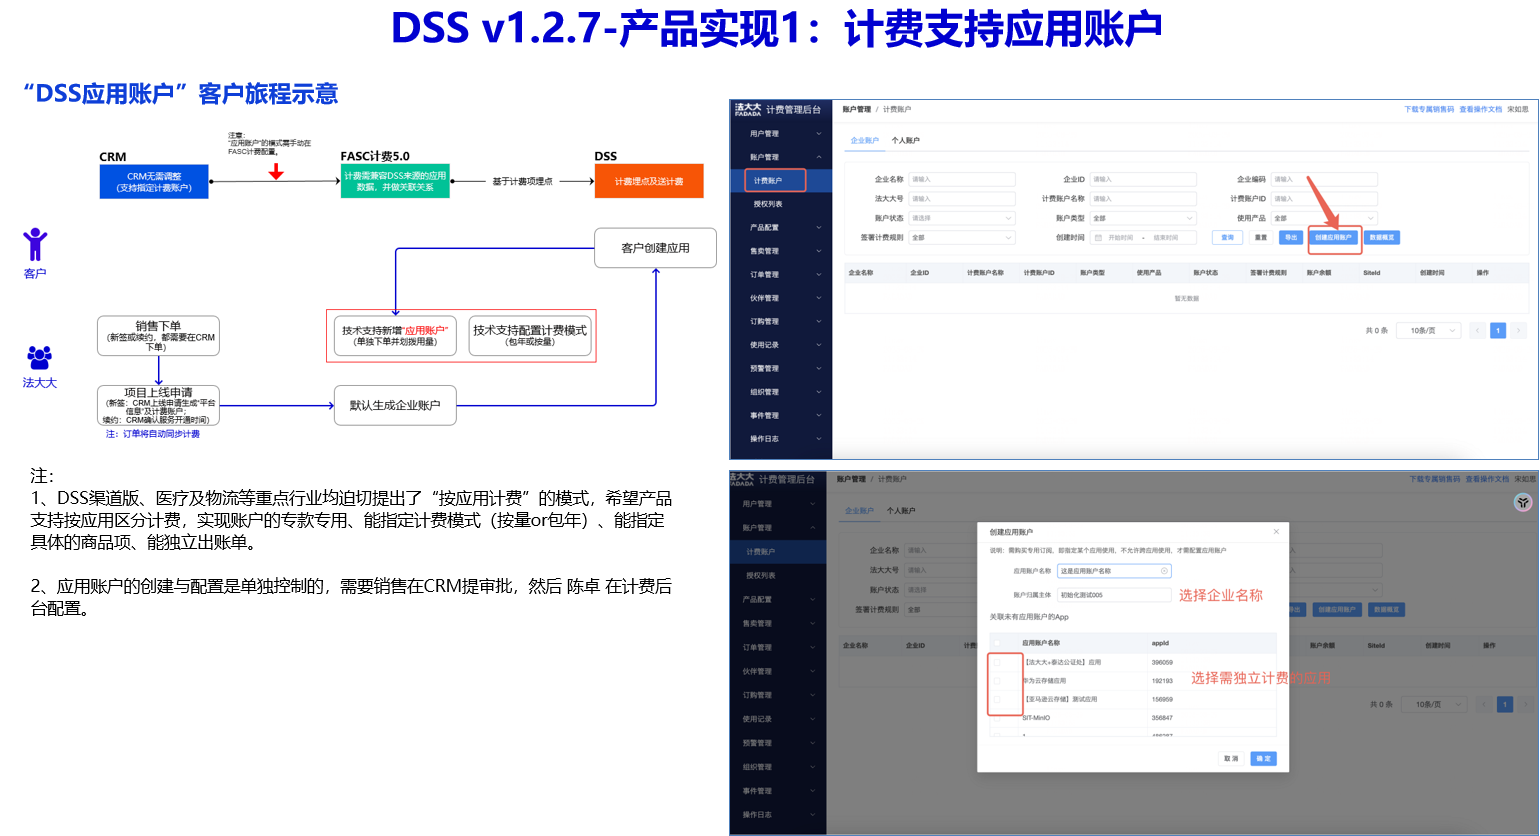Click the 计费账户ID input field
Image resolution: width=1540 pixels, height=836 pixels.
[1324, 199]
